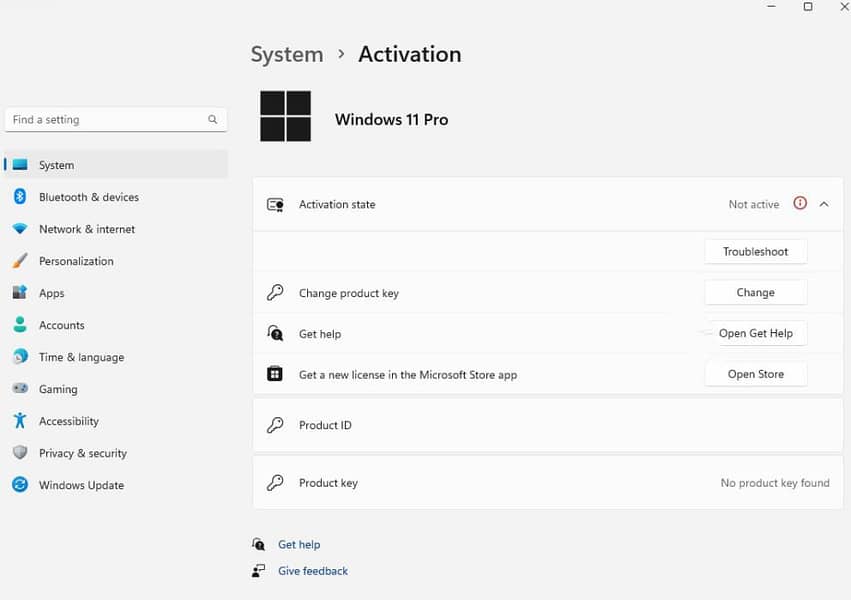Click the 'Windows 11 Pro' edition title
The image size is (851, 600).
(391, 119)
